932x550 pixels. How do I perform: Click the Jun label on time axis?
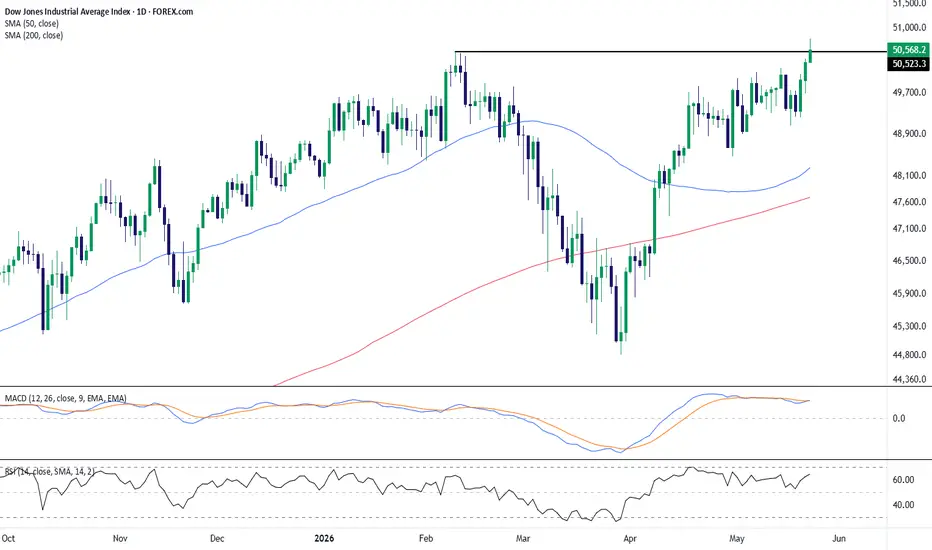click(839, 538)
